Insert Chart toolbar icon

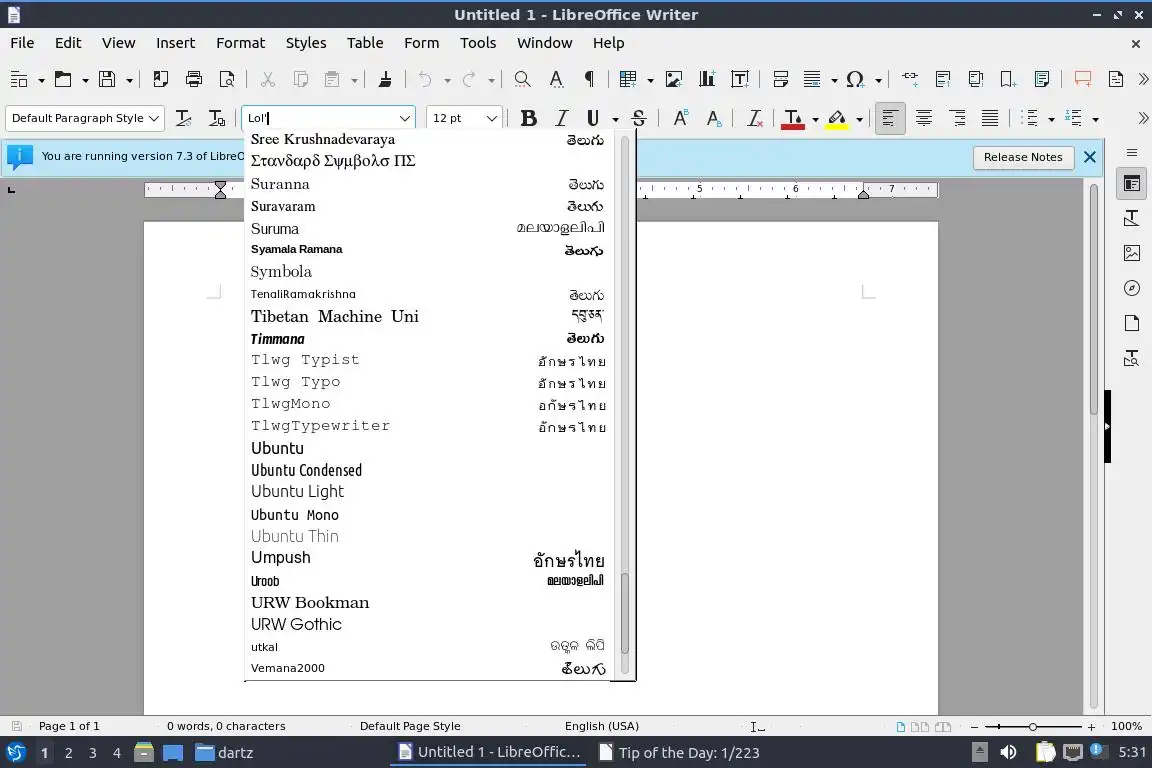[x=707, y=79]
